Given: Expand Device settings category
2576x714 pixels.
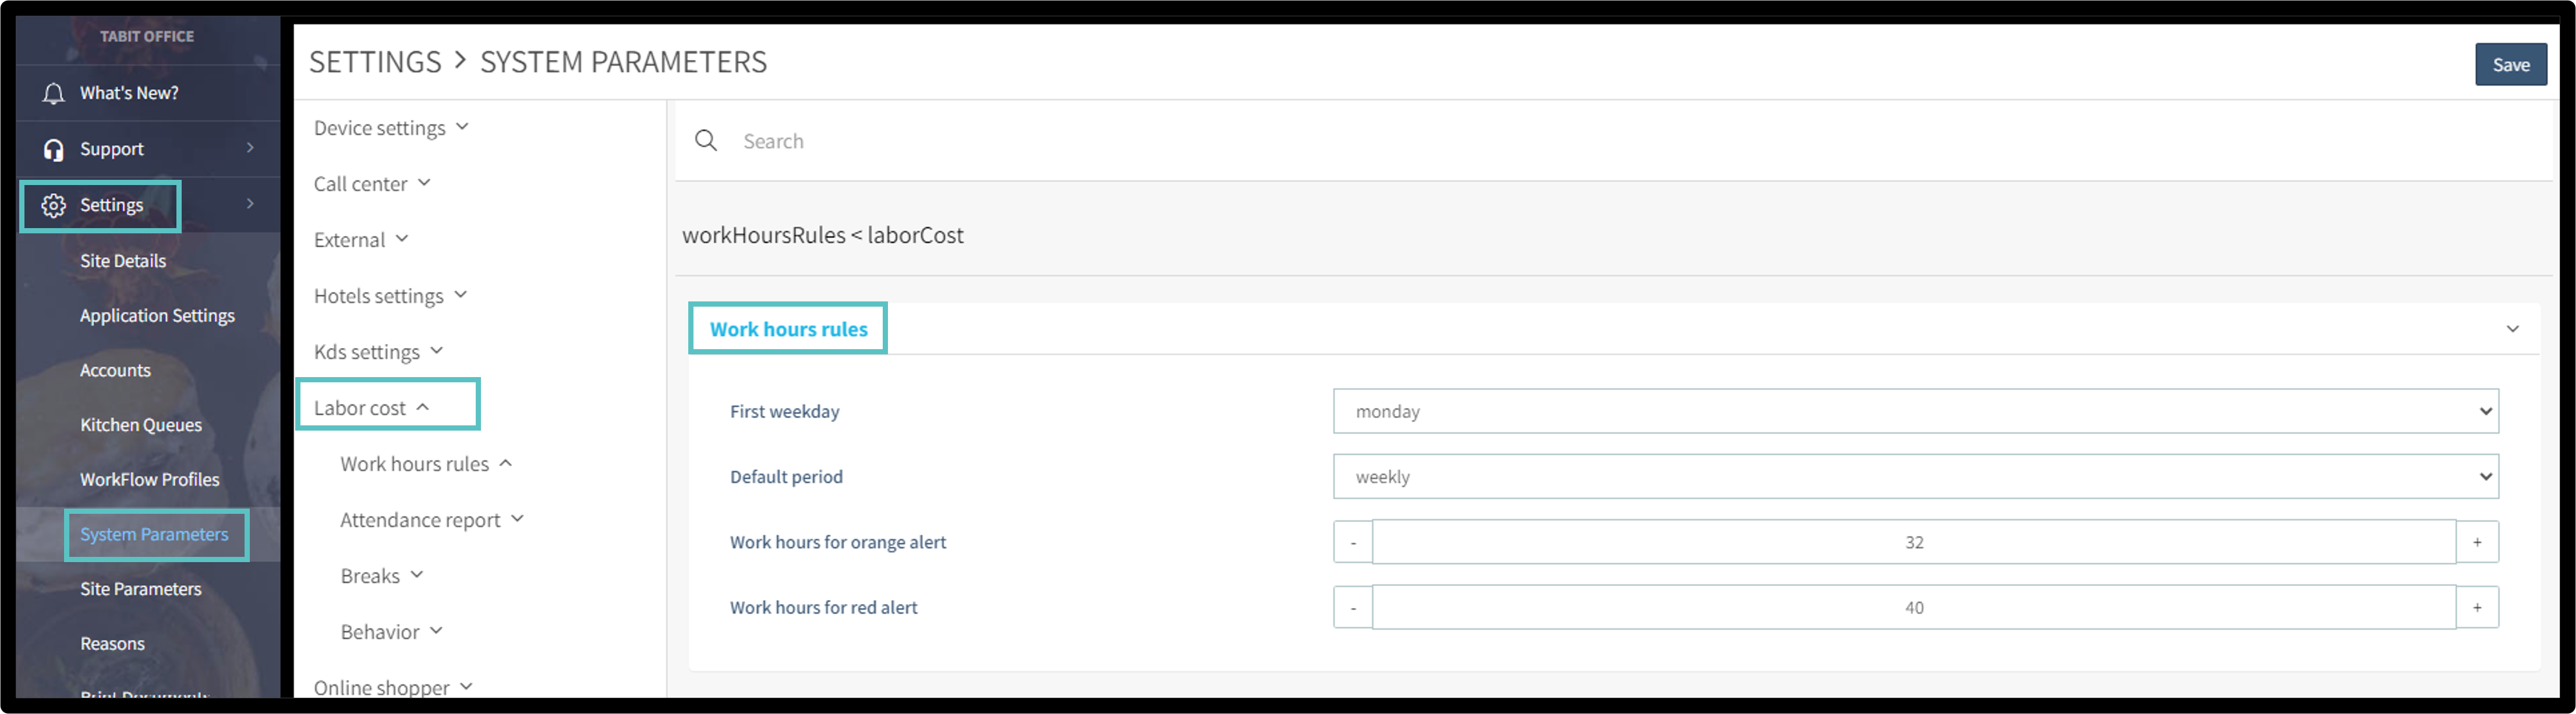Looking at the screenshot, I should (x=390, y=128).
